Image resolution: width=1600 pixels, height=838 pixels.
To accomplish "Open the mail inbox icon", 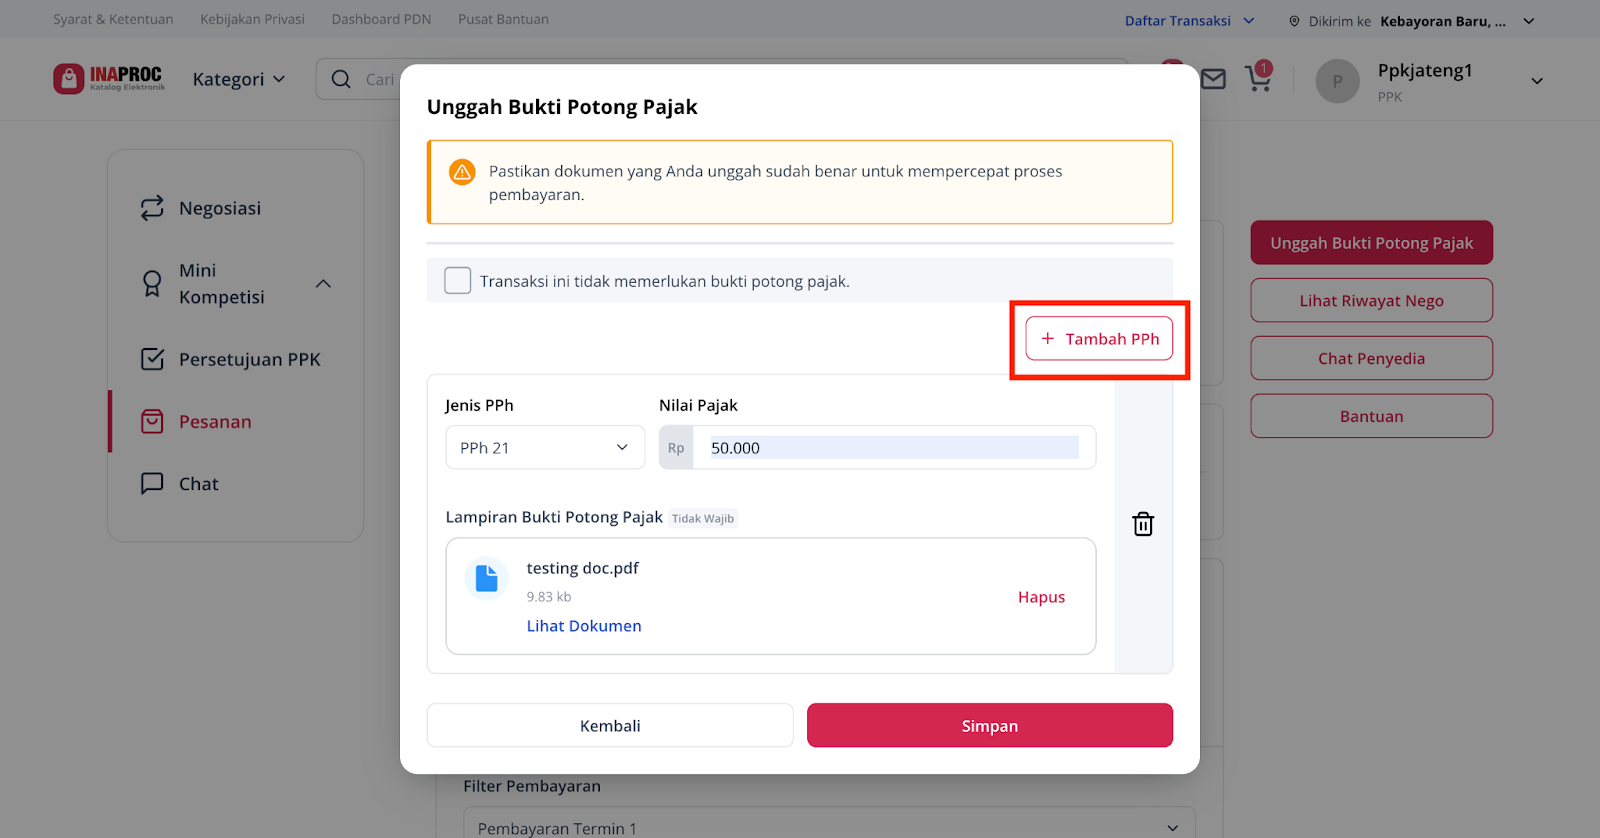I will [x=1213, y=79].
